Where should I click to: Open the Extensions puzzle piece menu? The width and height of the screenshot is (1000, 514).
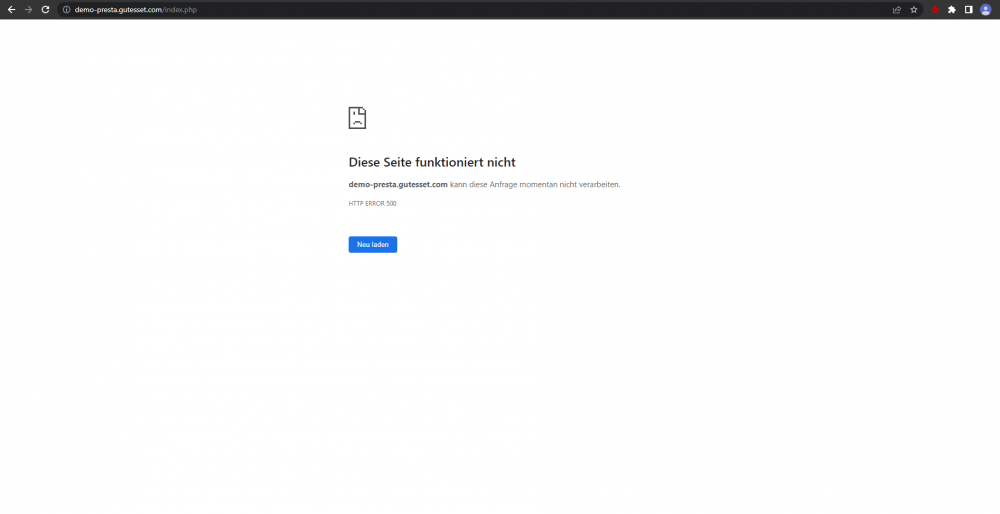952,10
